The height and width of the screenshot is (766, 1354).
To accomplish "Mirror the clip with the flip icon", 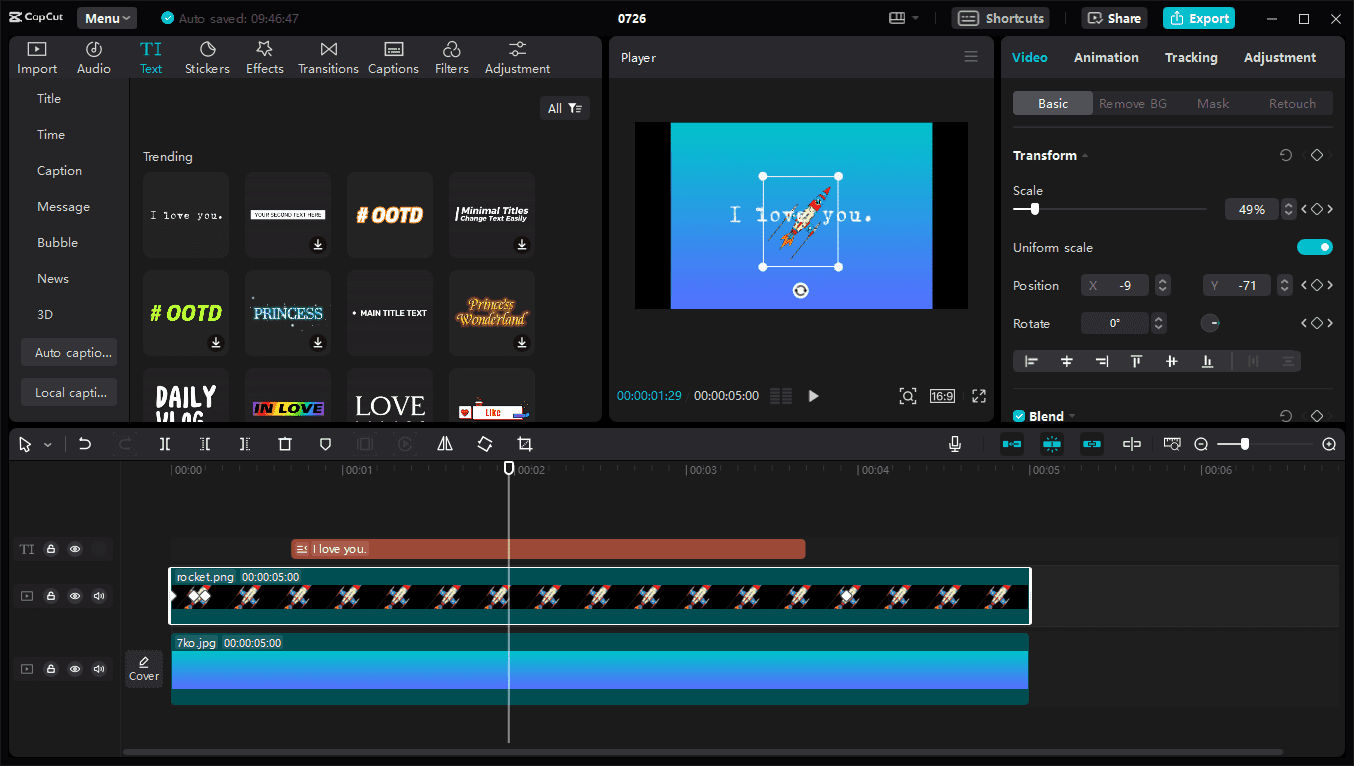I will 445,444.
